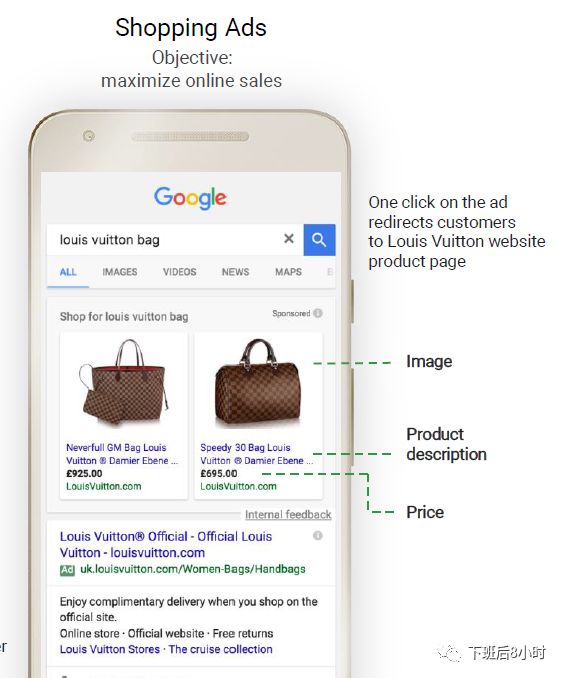This screenshot has width=563, height=678.
Task: Select the ALL tab
Action: 68,272
